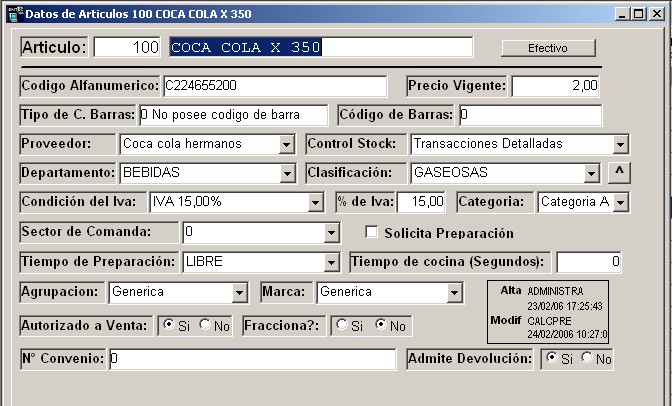The width and height of the screenshot is (672, 406).
Task: Select No for Autorizado a Venta
Action: pyautogui.click(x=205, y=325)
